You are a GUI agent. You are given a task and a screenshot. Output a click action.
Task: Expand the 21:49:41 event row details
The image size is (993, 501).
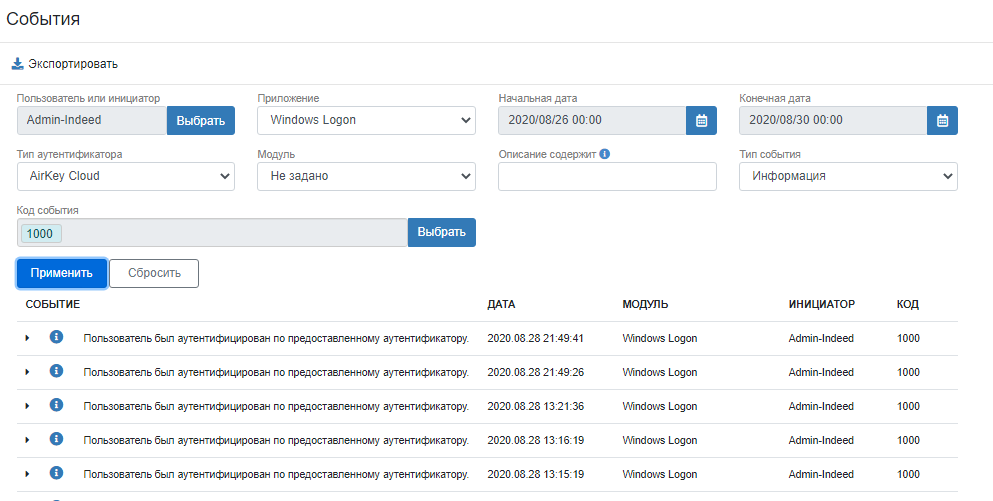click(x=28, y=338)
